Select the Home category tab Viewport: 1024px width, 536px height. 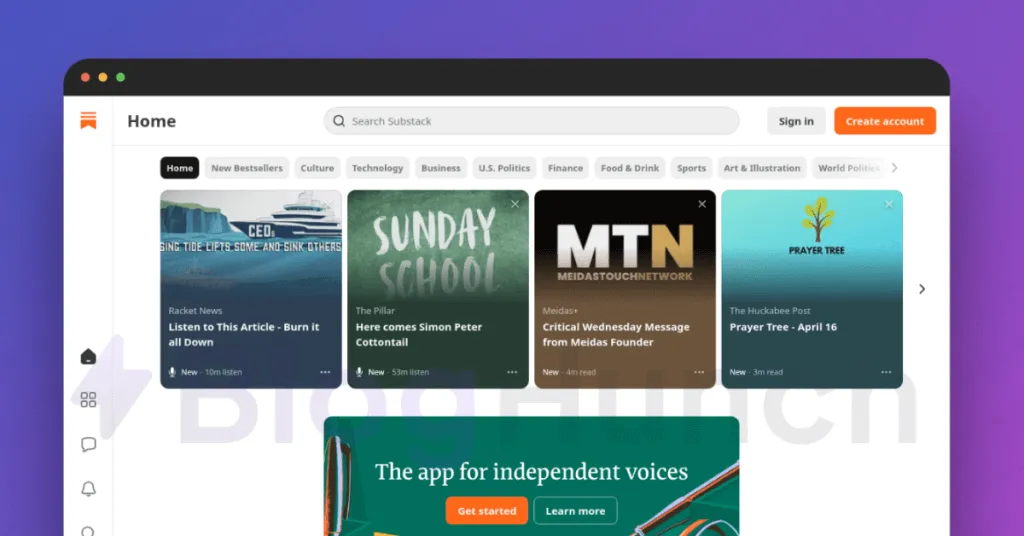click(x=180, y=168)
